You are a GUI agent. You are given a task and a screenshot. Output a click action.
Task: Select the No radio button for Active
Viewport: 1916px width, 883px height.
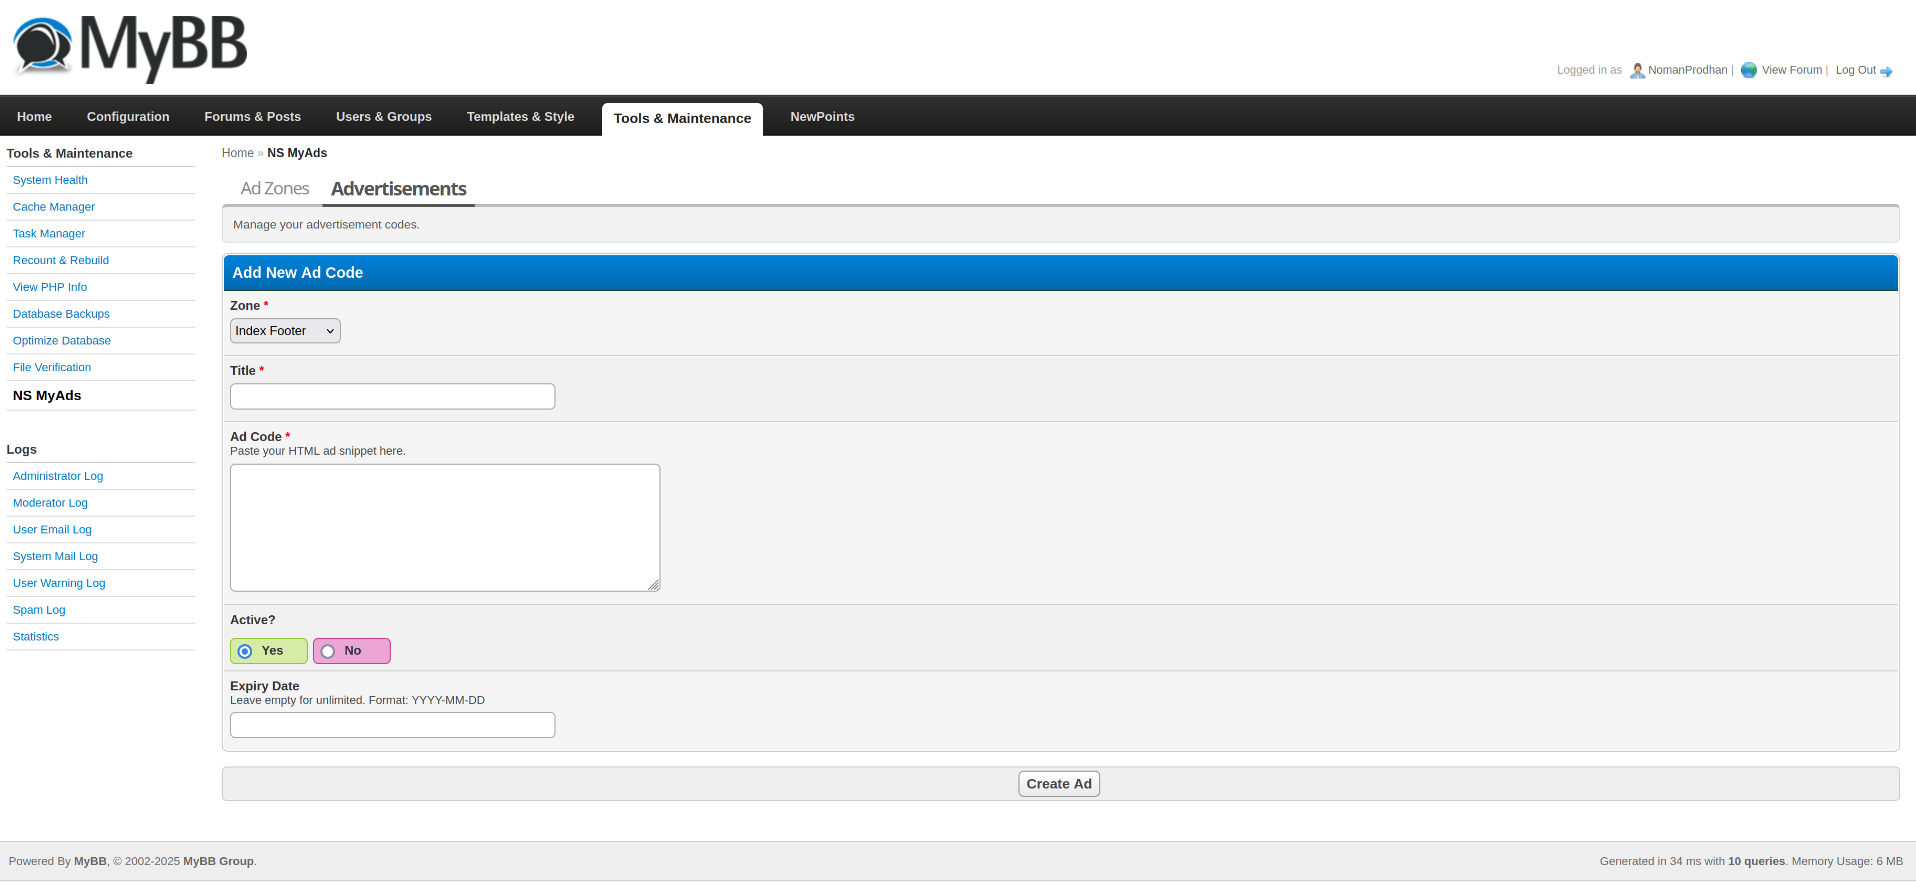(x=328, y=651)
